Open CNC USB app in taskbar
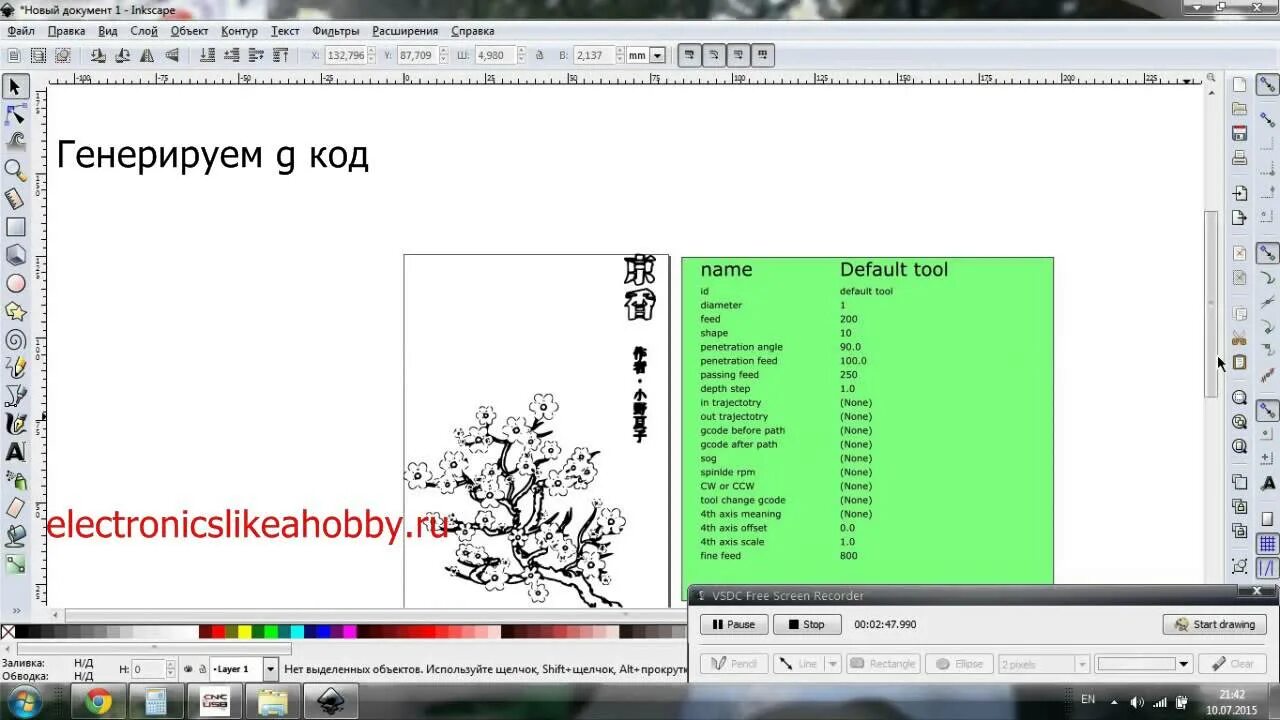 214,702
